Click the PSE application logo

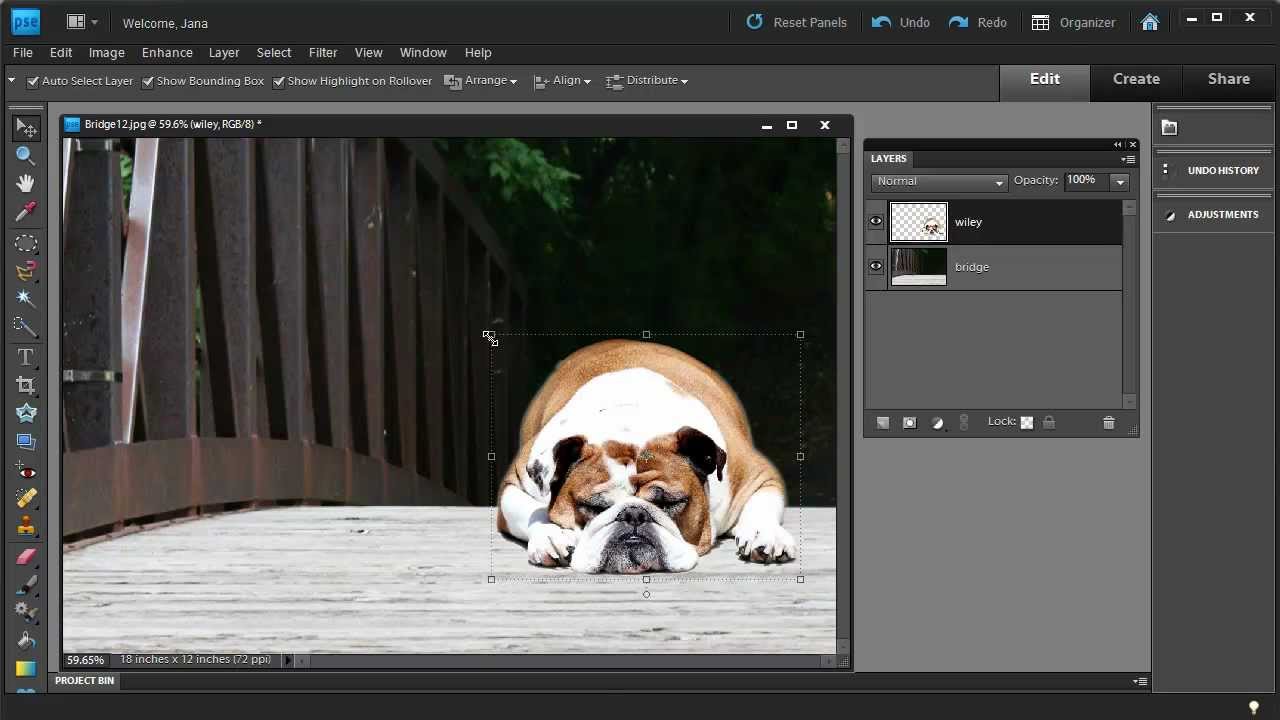click(x=25, y=21)
